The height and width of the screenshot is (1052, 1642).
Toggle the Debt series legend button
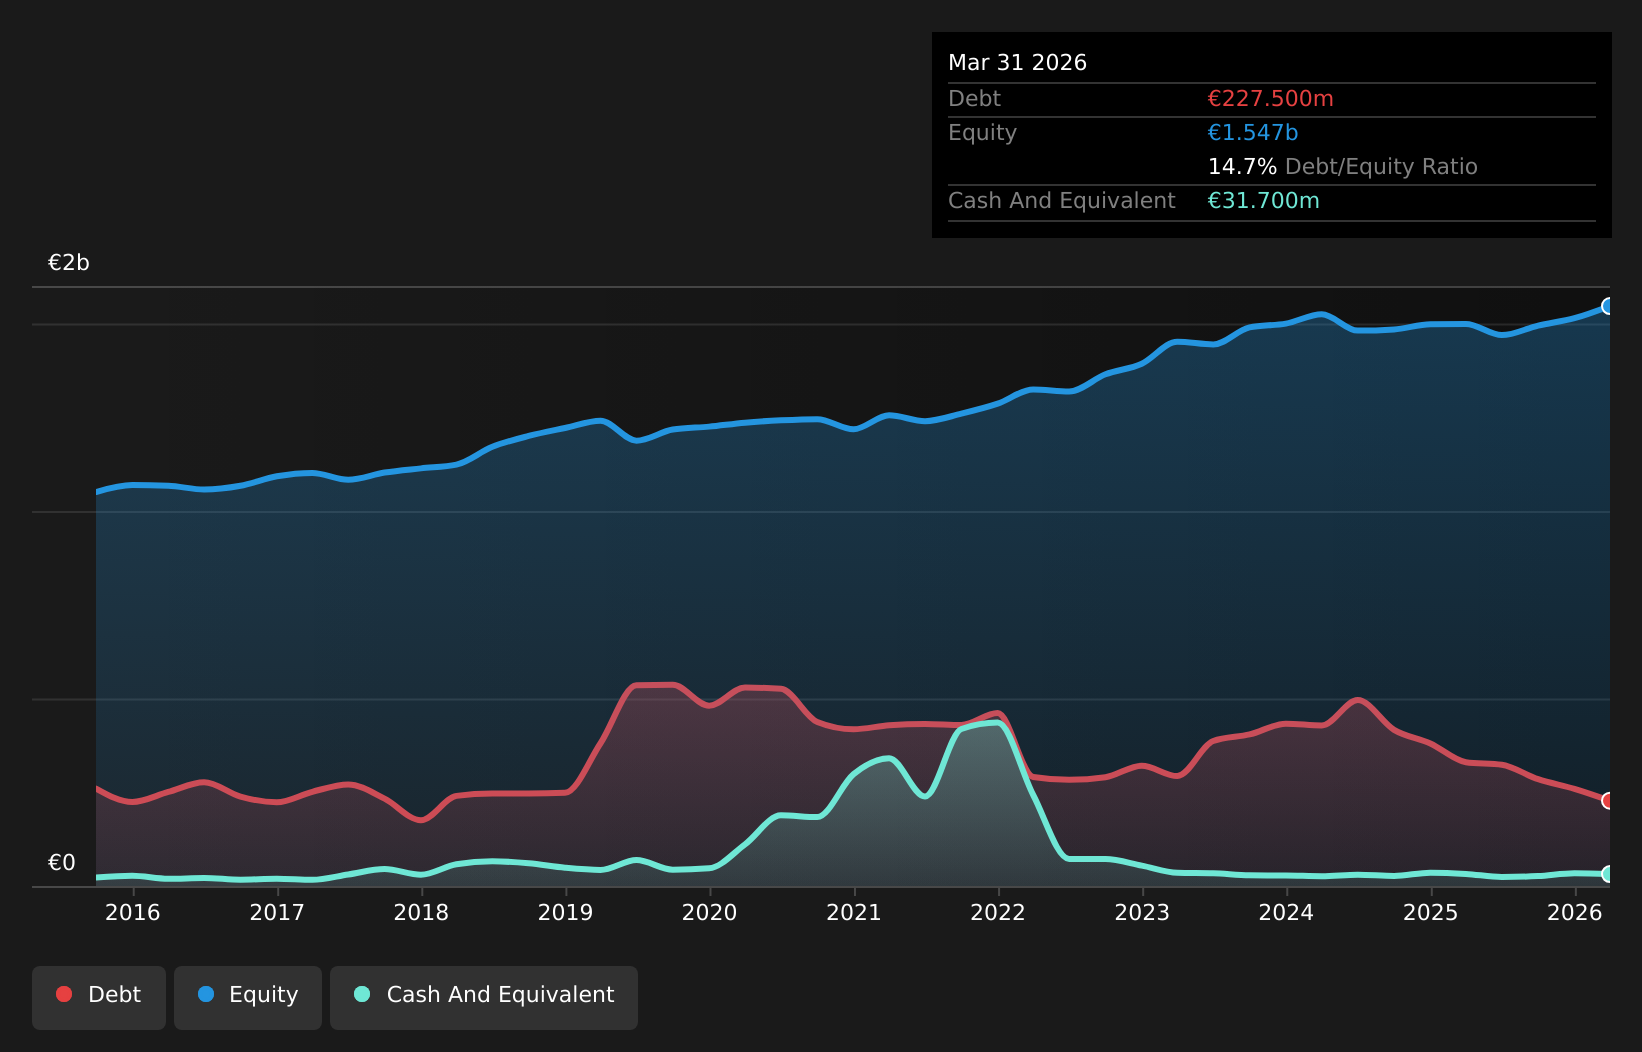[x=99, y=997]
